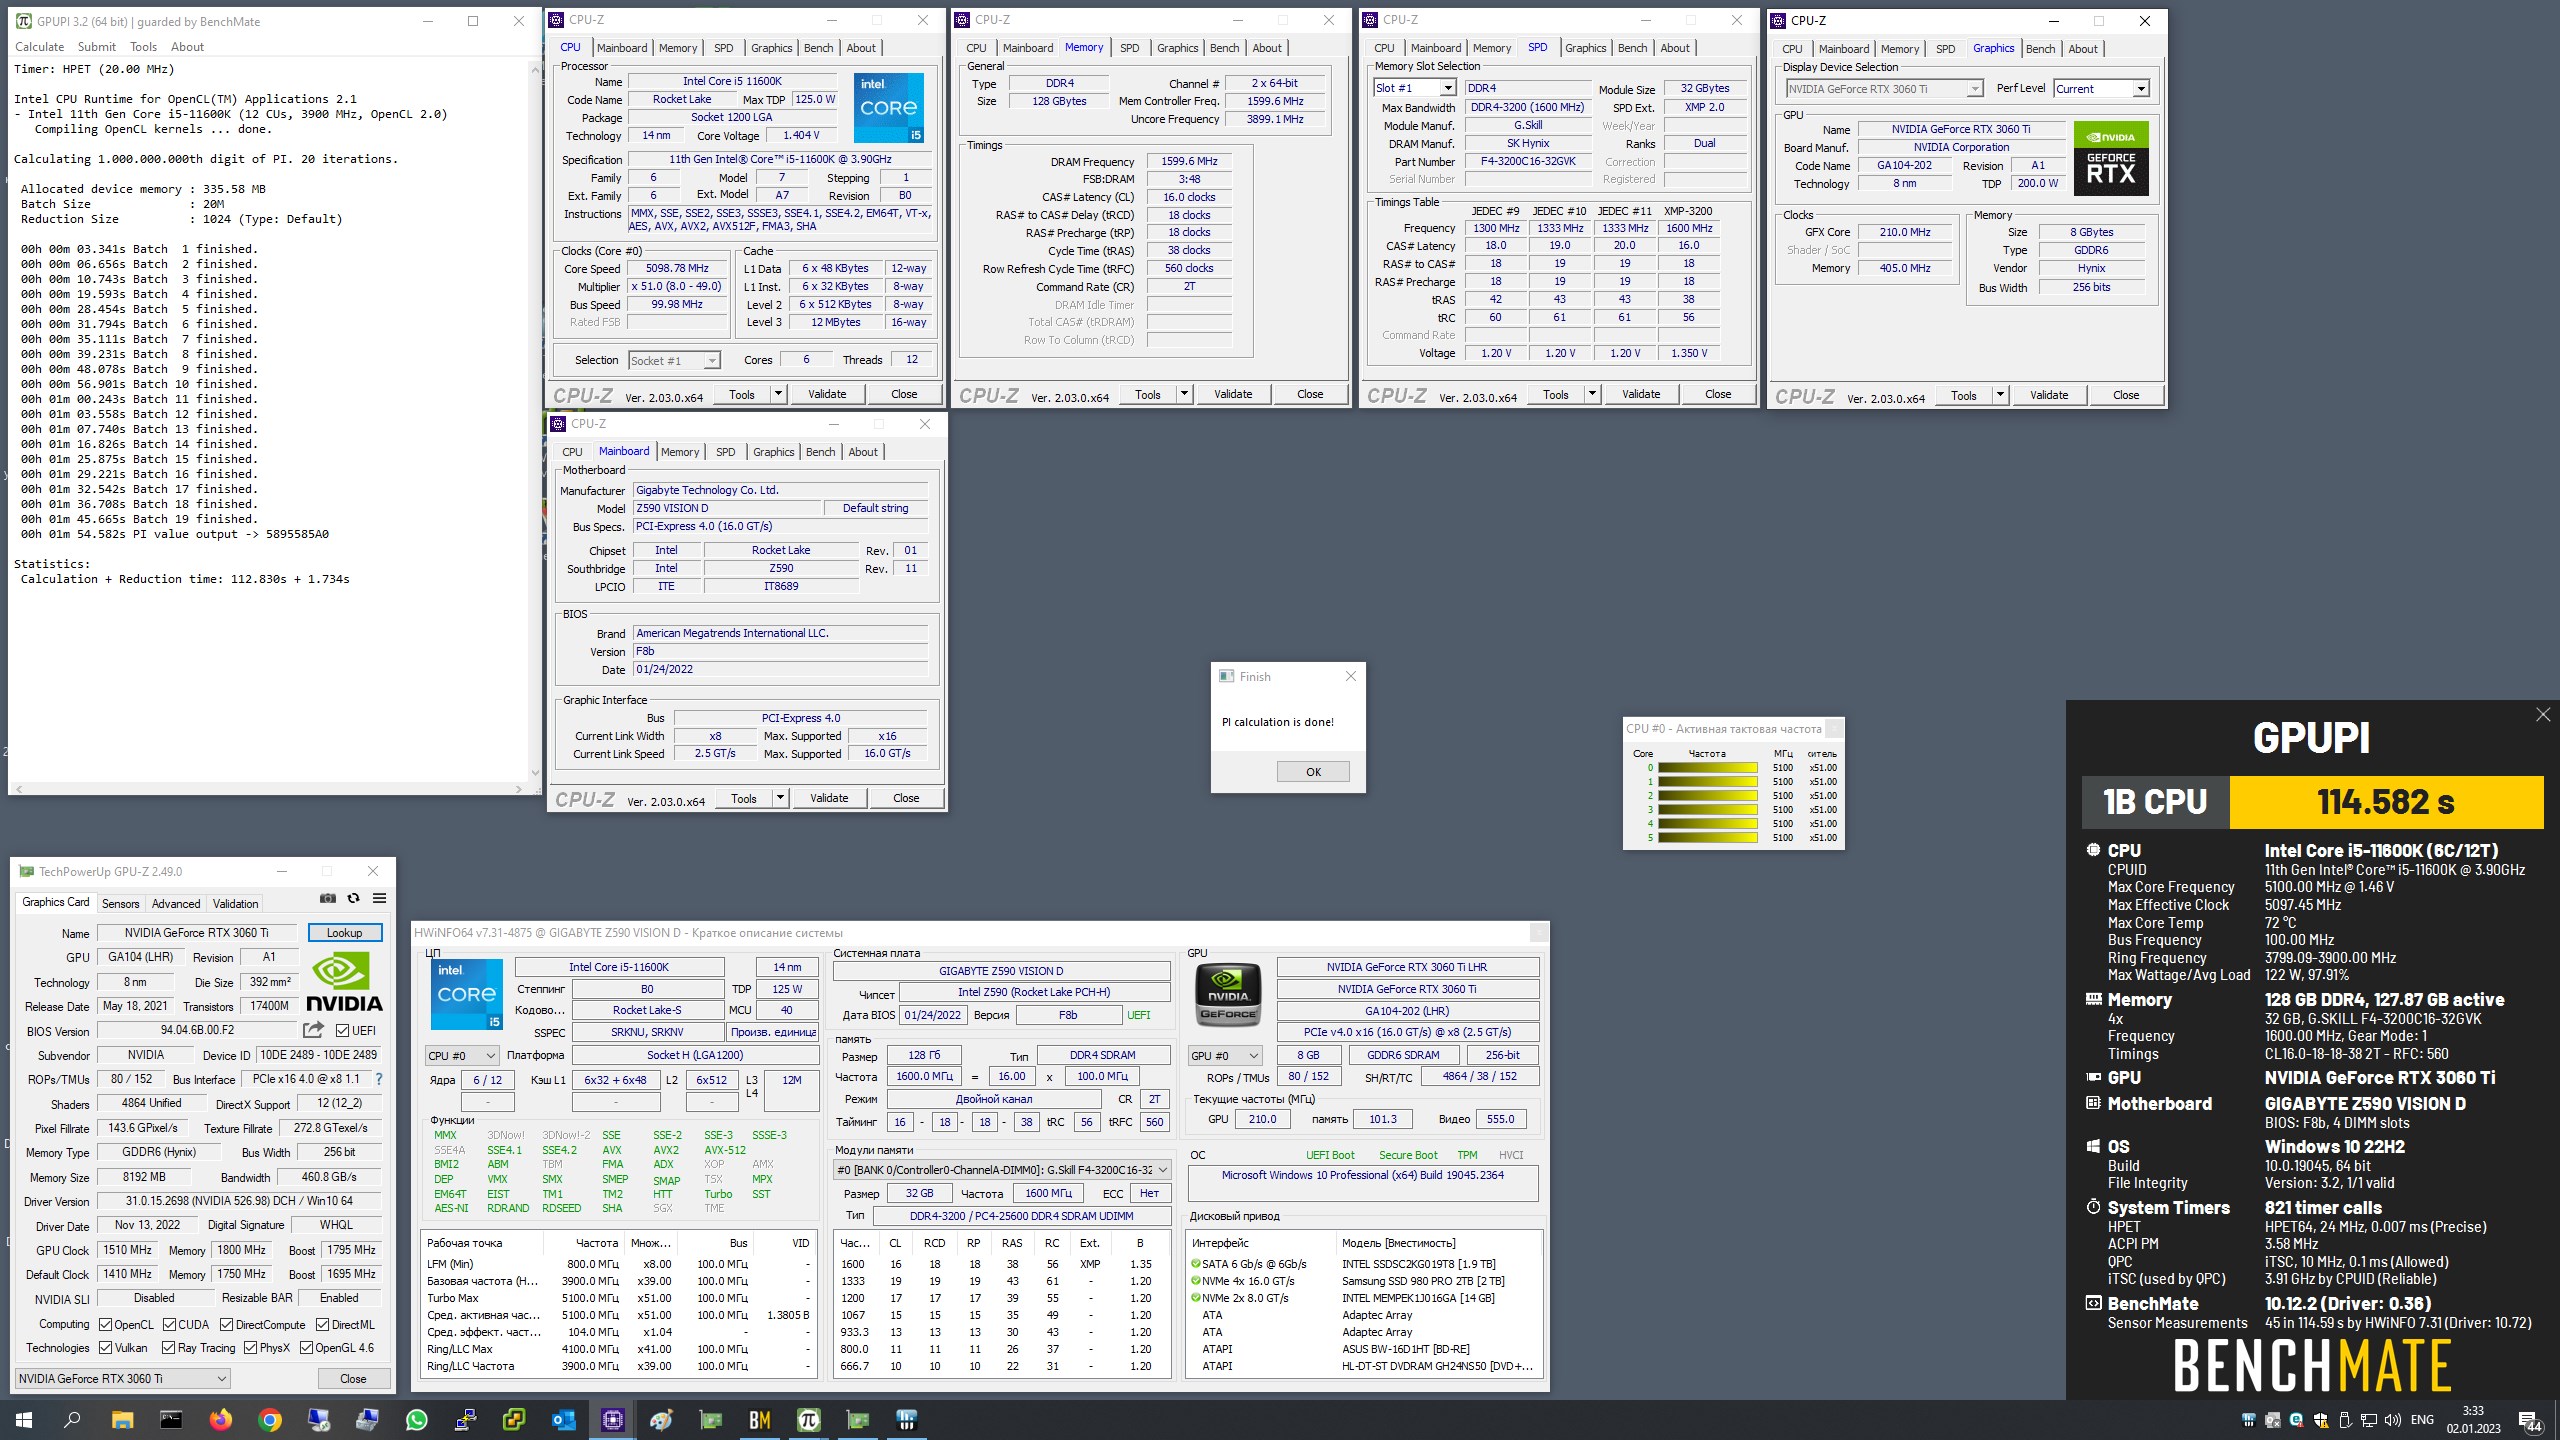Expand HWiNFO memory module BANK 0 dropdown
Image resolution: width=2560 pixels, height=1440 pixels.
pos(1002,1170)
